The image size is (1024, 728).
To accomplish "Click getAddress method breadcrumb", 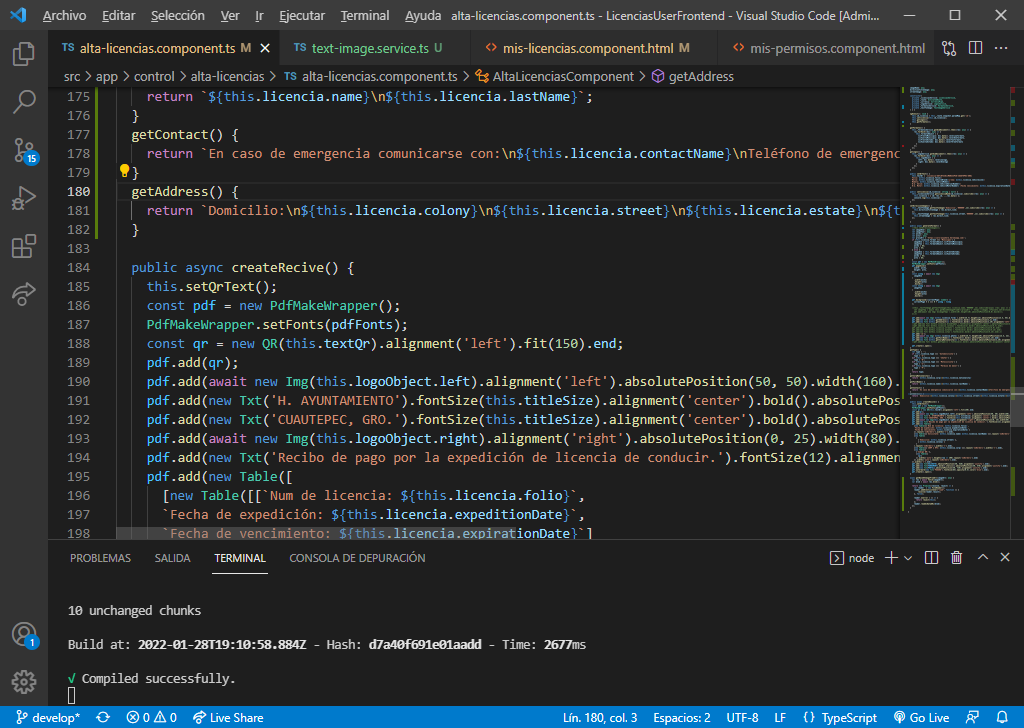I will point(693,76).
